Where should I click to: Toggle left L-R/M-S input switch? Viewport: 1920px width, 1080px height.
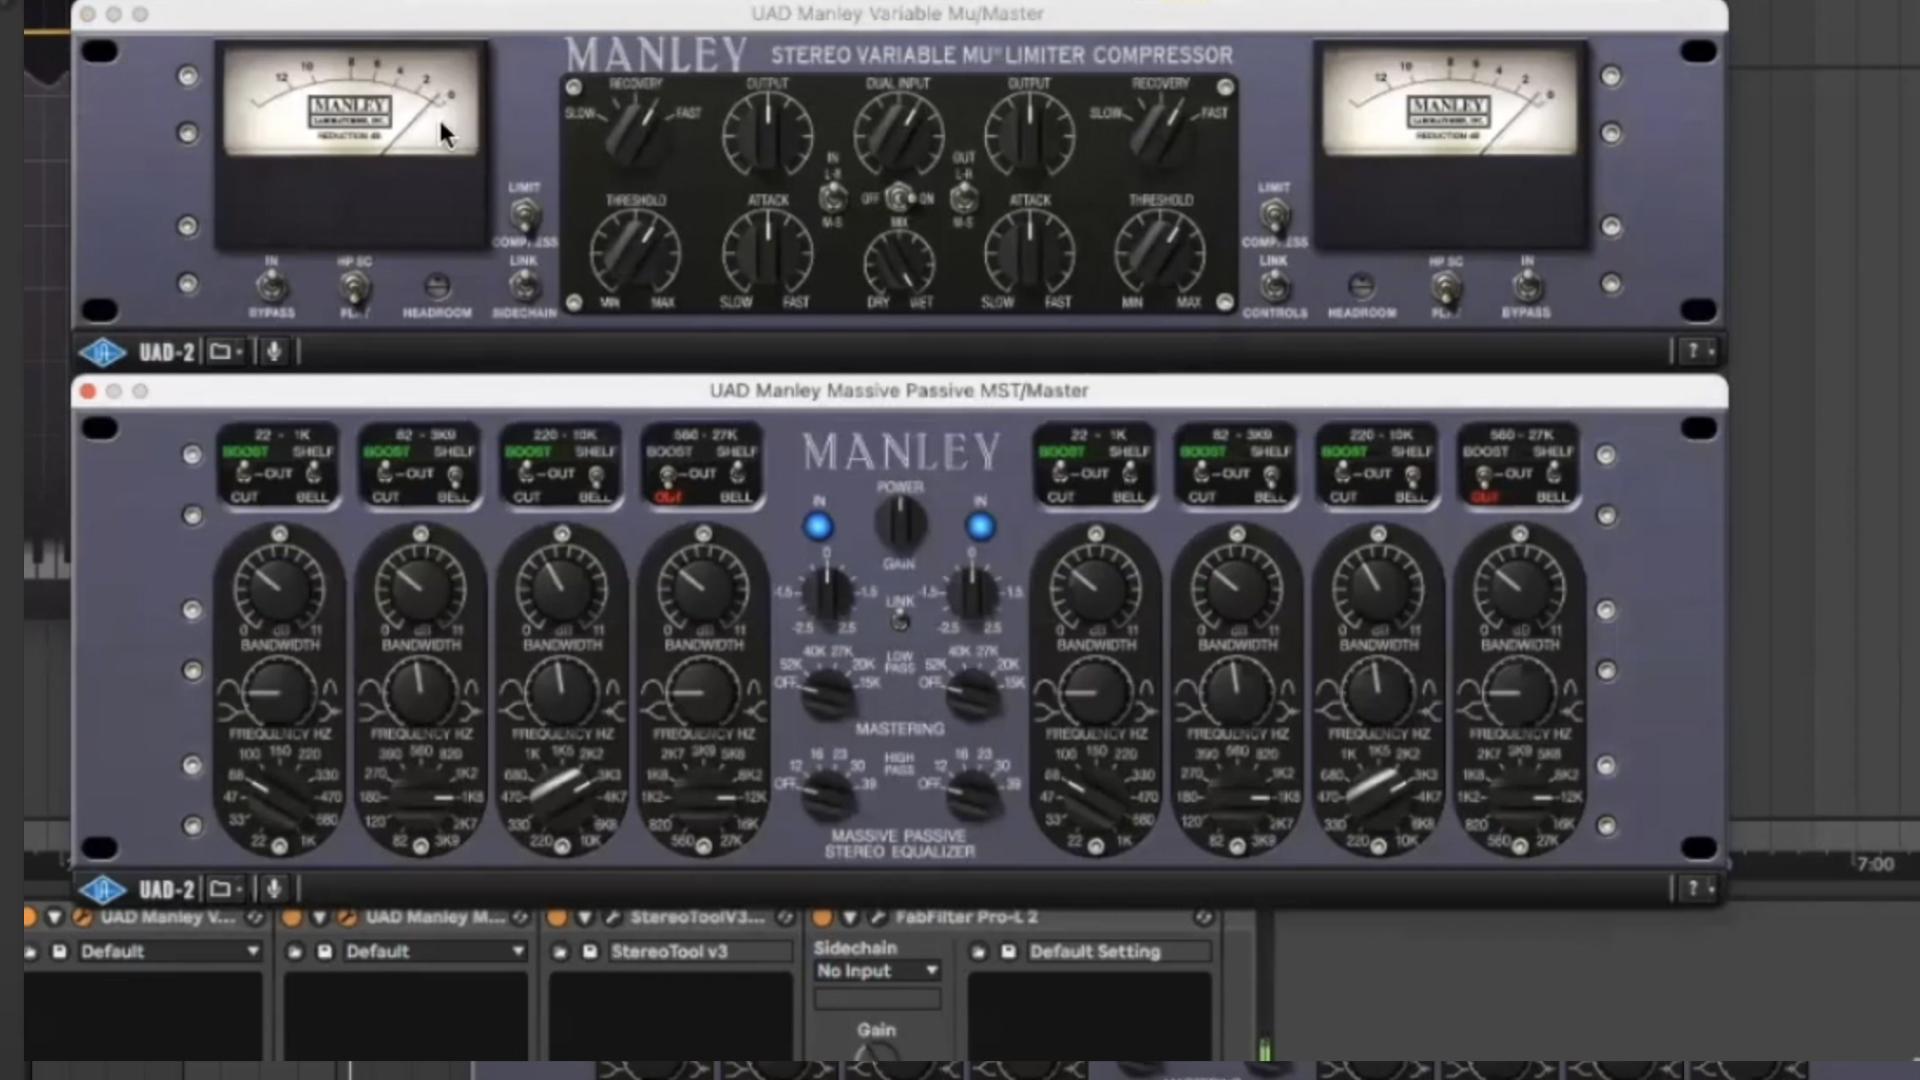click(x=832, y=197)
